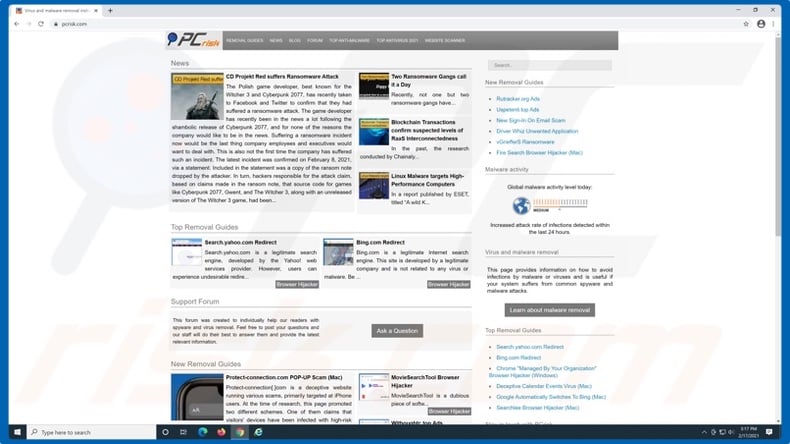
Task: Open Top Anti-Malware menu item
Action: tap(349, 40)
